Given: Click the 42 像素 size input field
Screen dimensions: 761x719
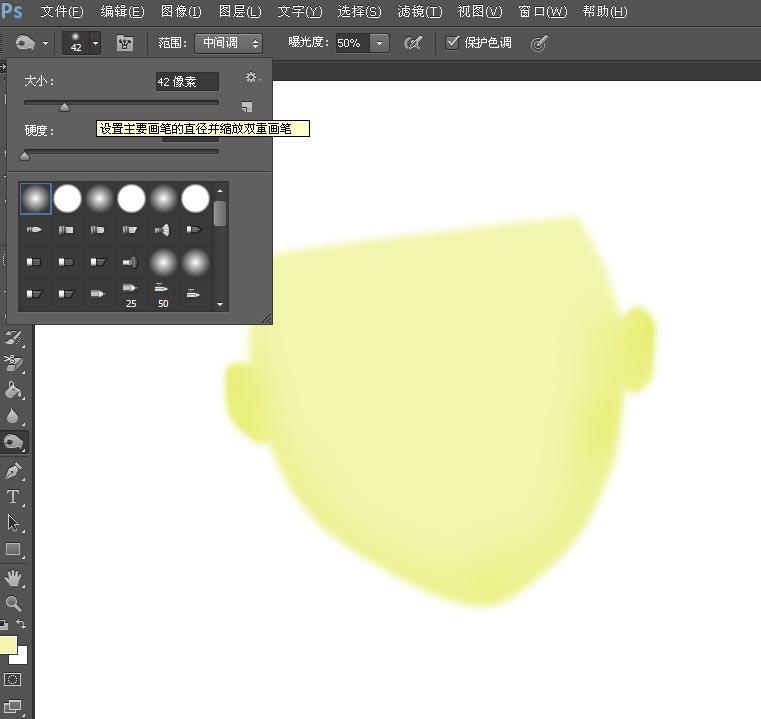Looking at the screenshot, I should coord(187,82).
